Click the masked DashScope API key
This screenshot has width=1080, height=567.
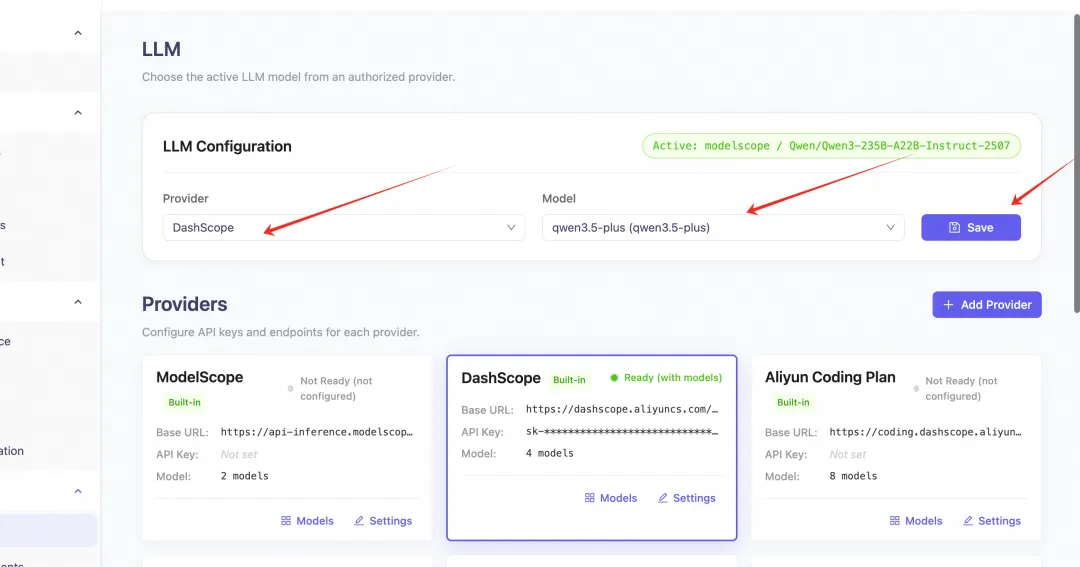(622, 431)
